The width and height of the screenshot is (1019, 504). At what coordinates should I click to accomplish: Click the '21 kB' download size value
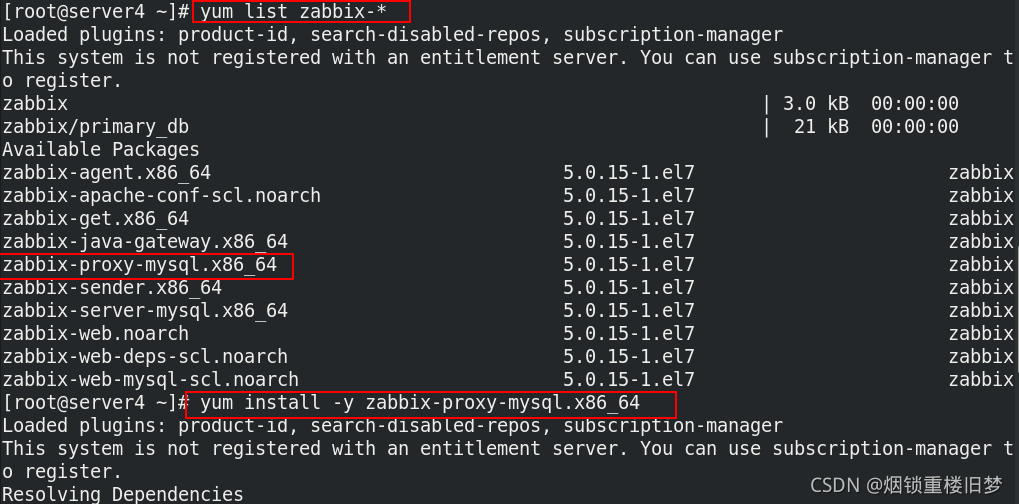(821, 127)
